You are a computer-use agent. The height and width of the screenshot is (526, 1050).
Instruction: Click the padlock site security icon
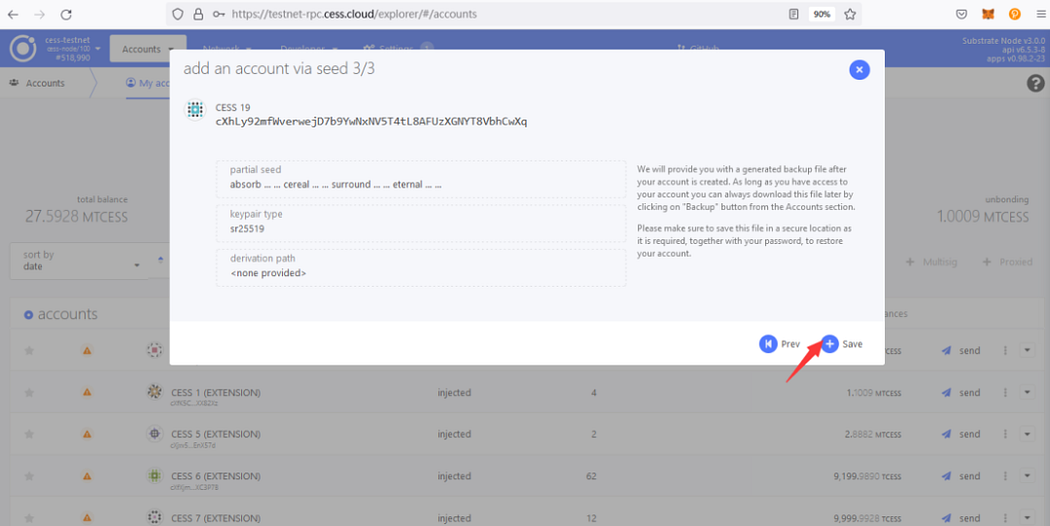[198, 14]
